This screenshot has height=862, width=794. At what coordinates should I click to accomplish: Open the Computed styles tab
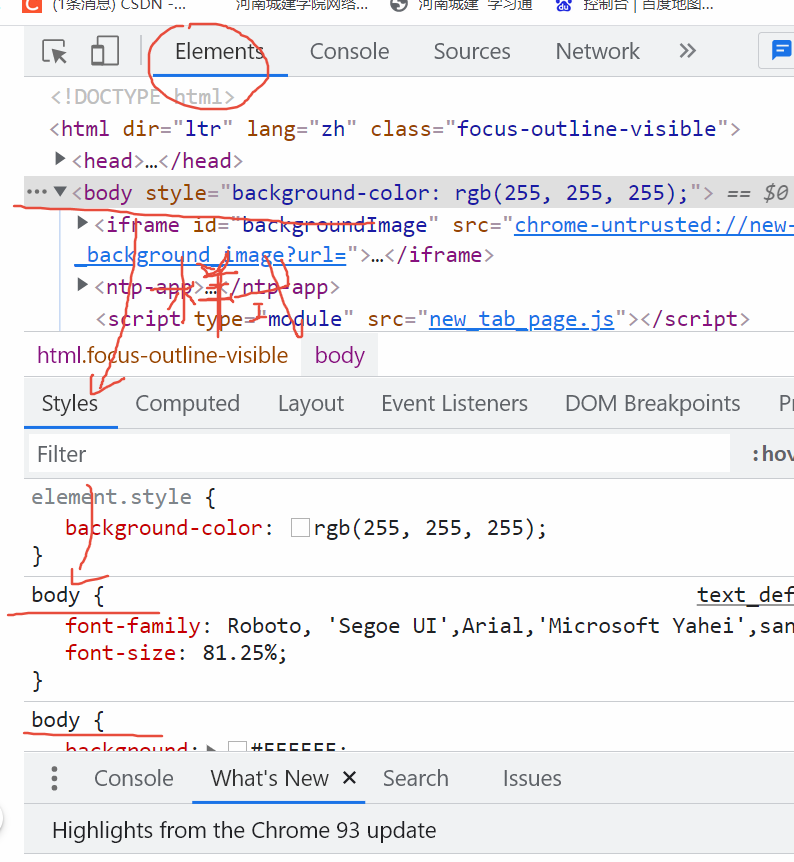(x=188, y=404)
